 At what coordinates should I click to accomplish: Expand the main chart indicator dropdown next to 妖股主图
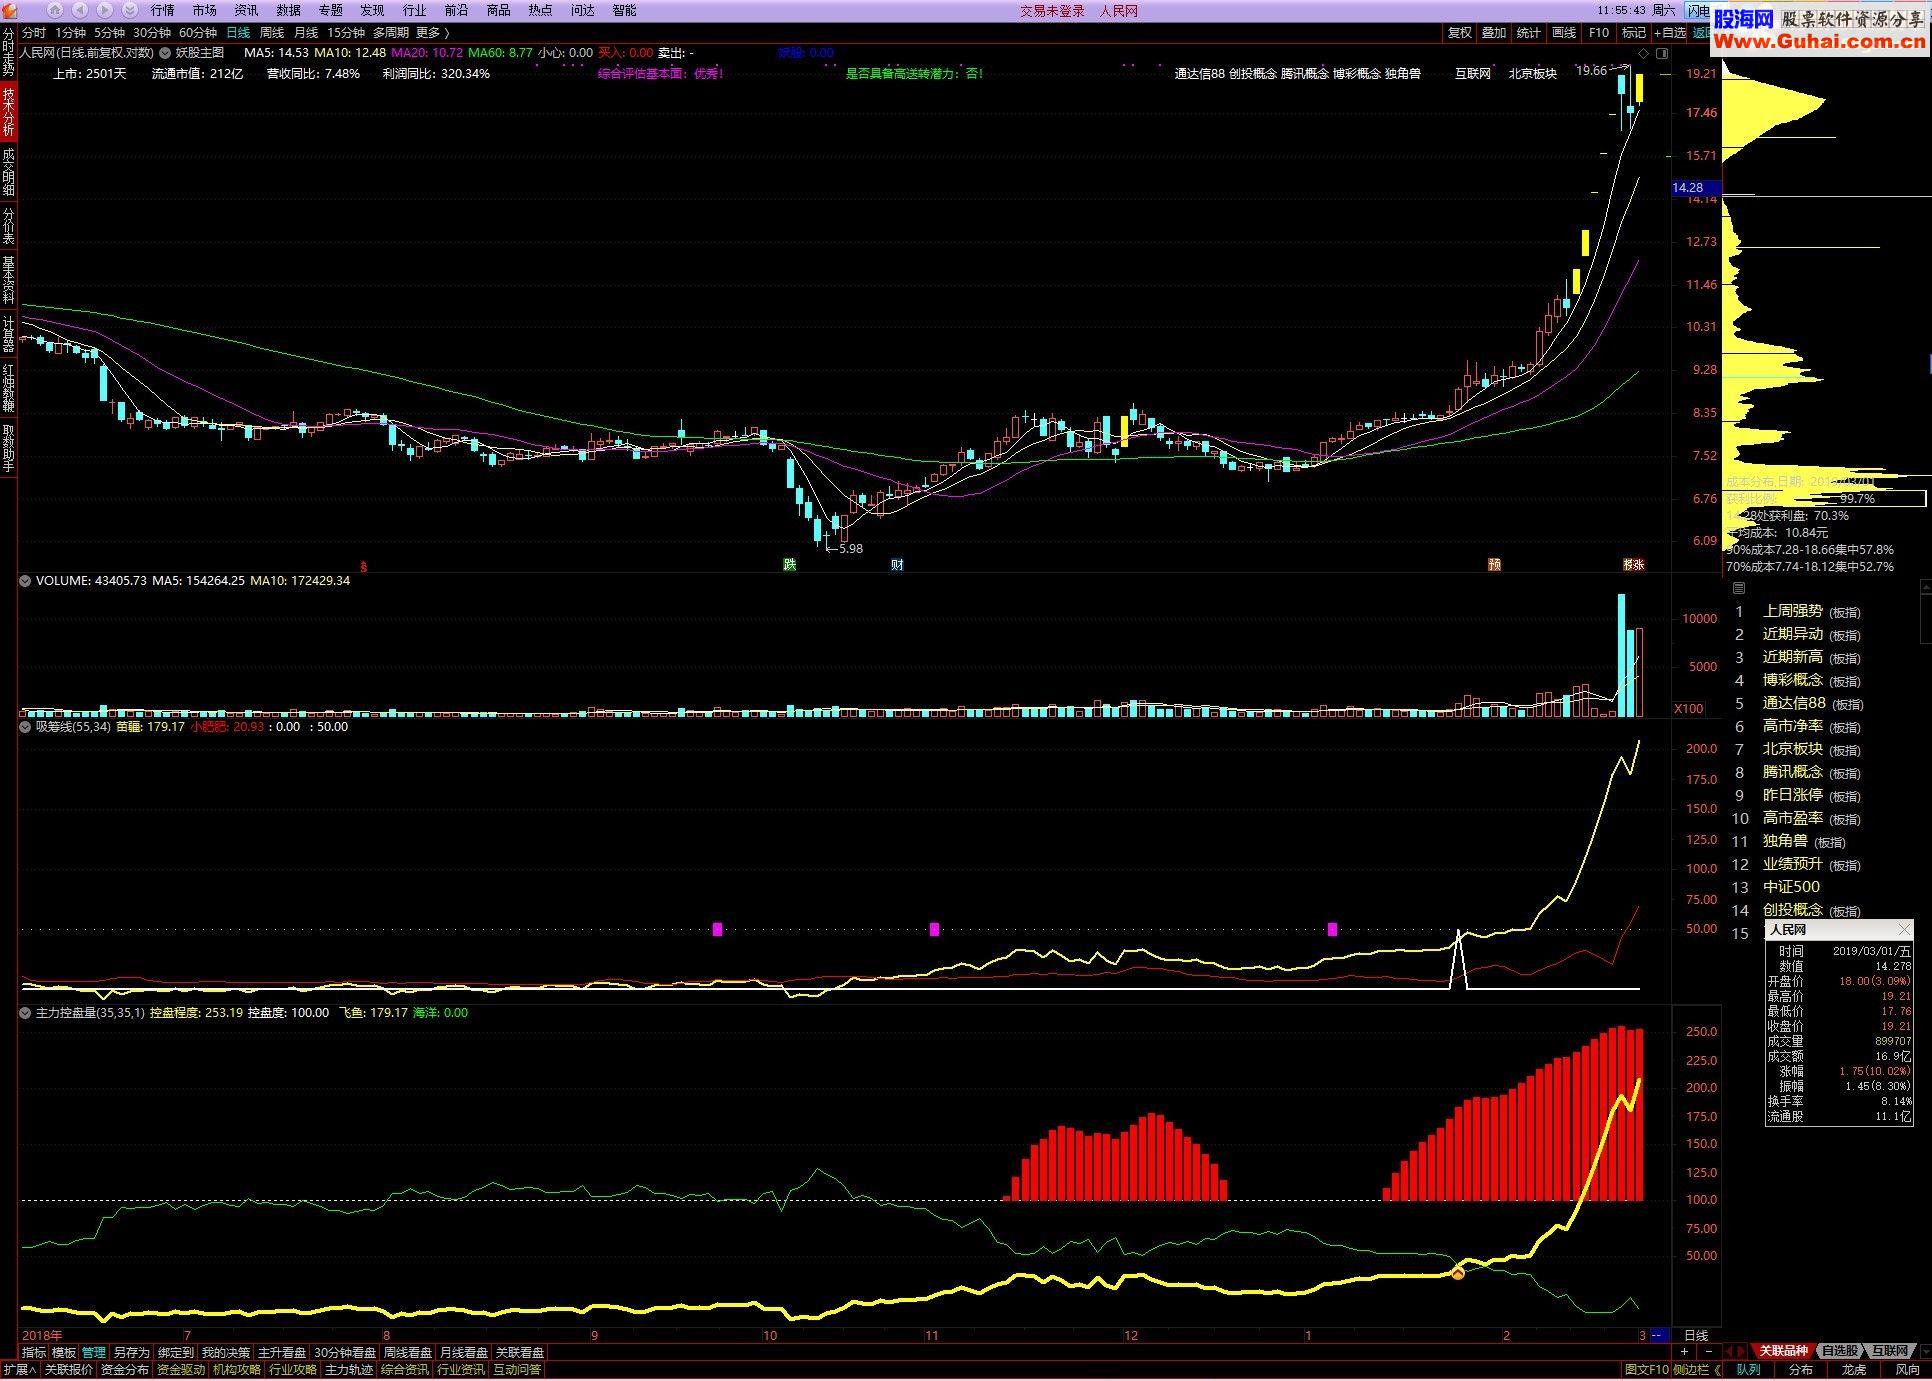[165, 53]
